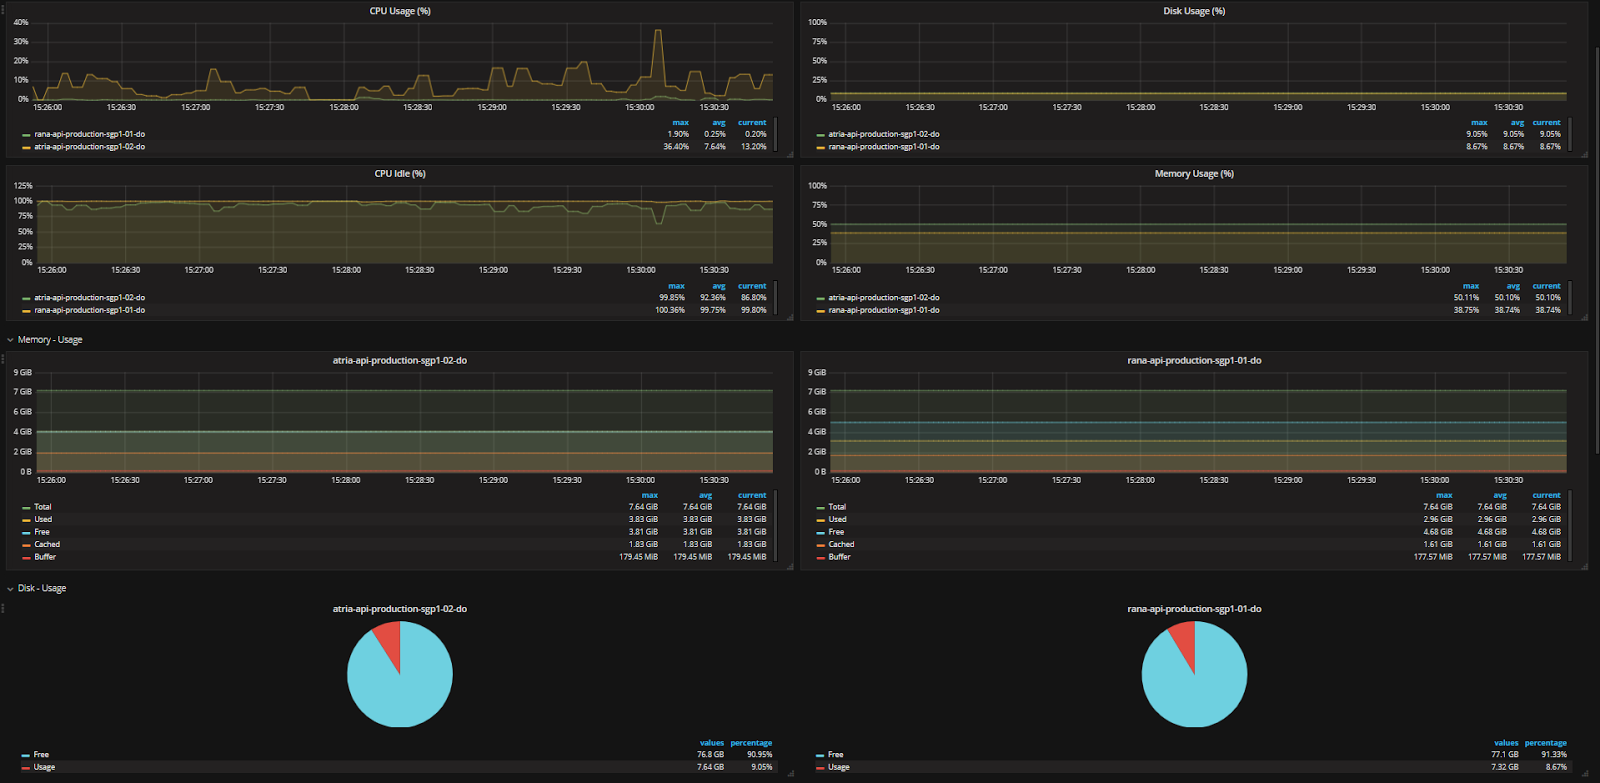Open atria-api-production-sgp1-02-do memory graph title menu
1600x783 pixels.
coord(400,360)
